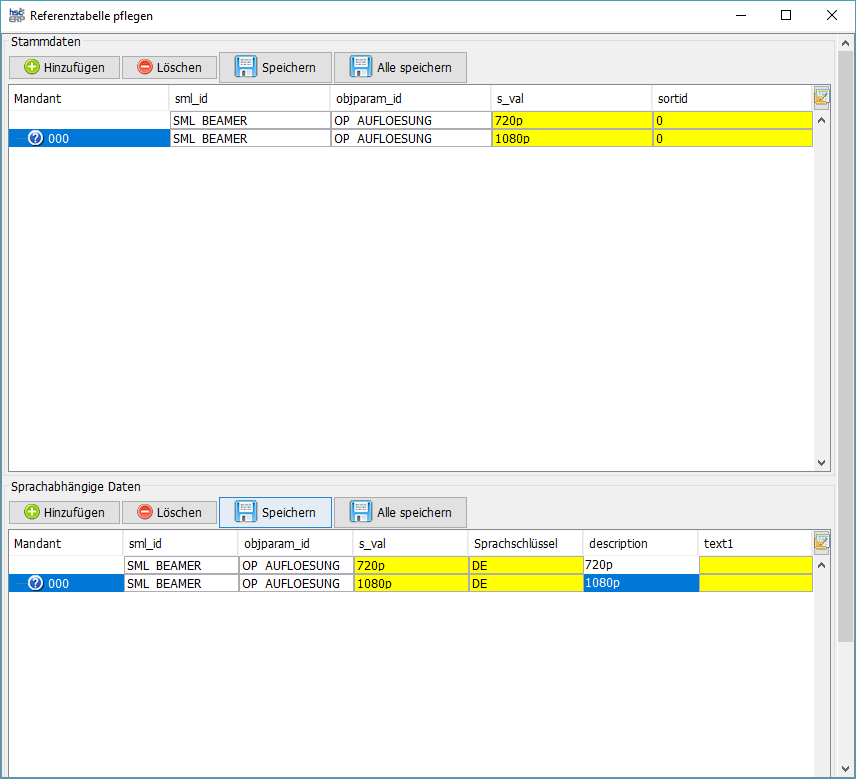Click the question mark icon in the selected Stammdaten row
This screenshot has width=856, height=779.
pos(36,138)
